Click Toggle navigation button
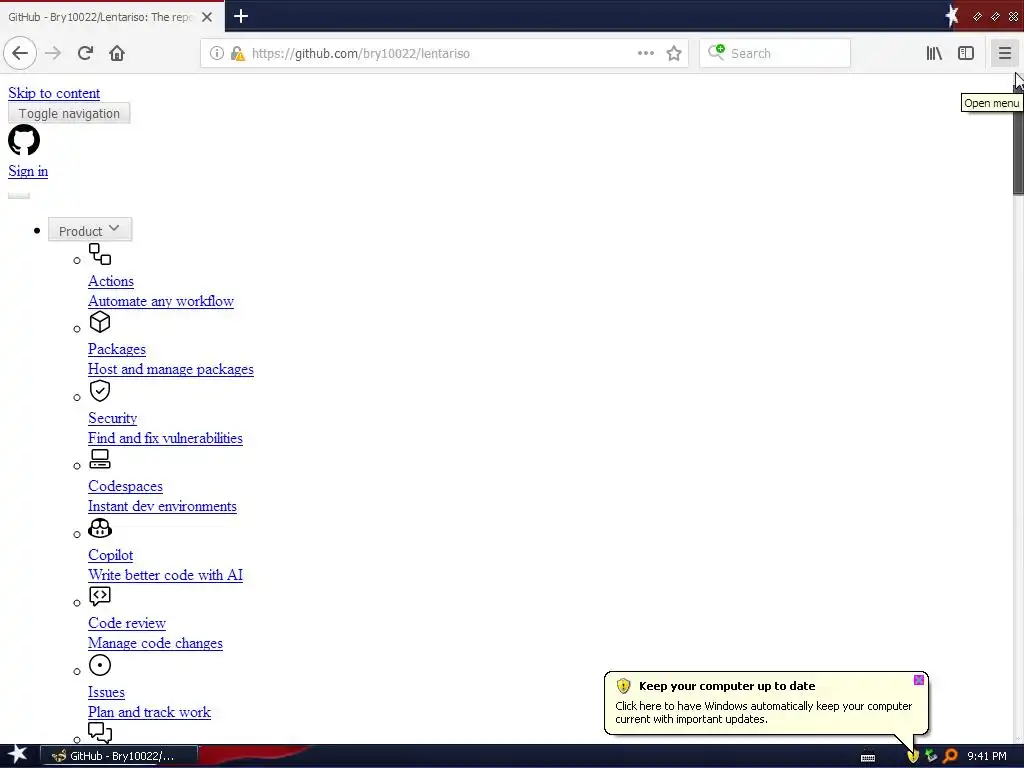The width and height of the screenshot is (1024, 768). 69,114
